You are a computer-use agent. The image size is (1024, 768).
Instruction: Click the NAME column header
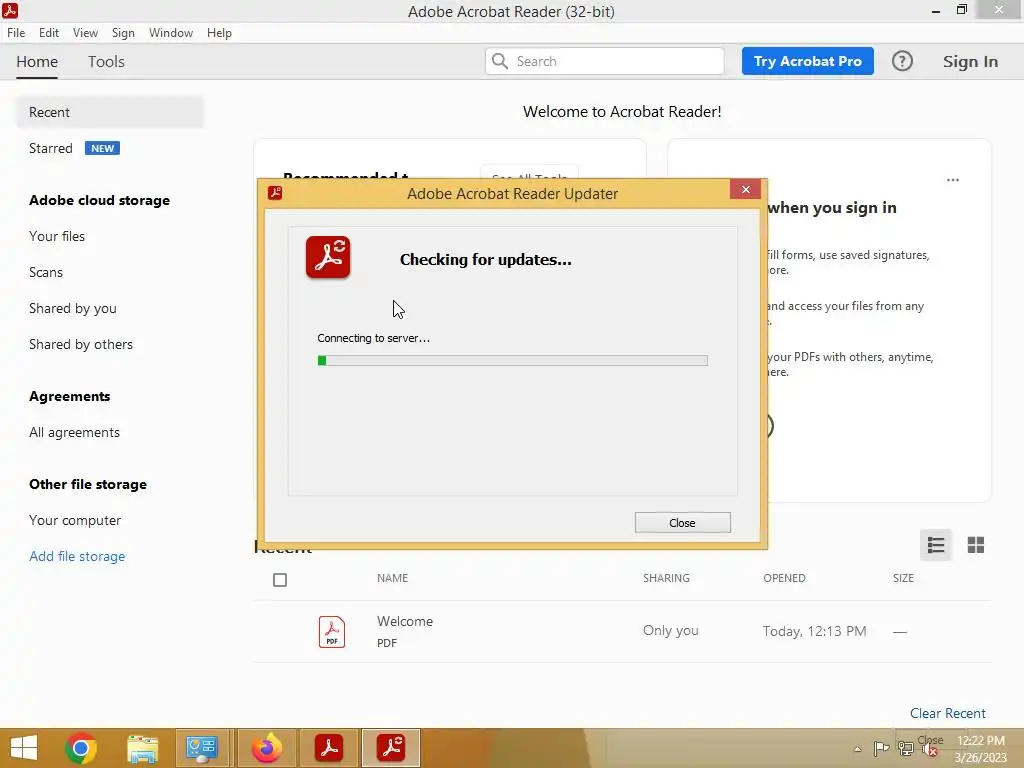point(392,578)
